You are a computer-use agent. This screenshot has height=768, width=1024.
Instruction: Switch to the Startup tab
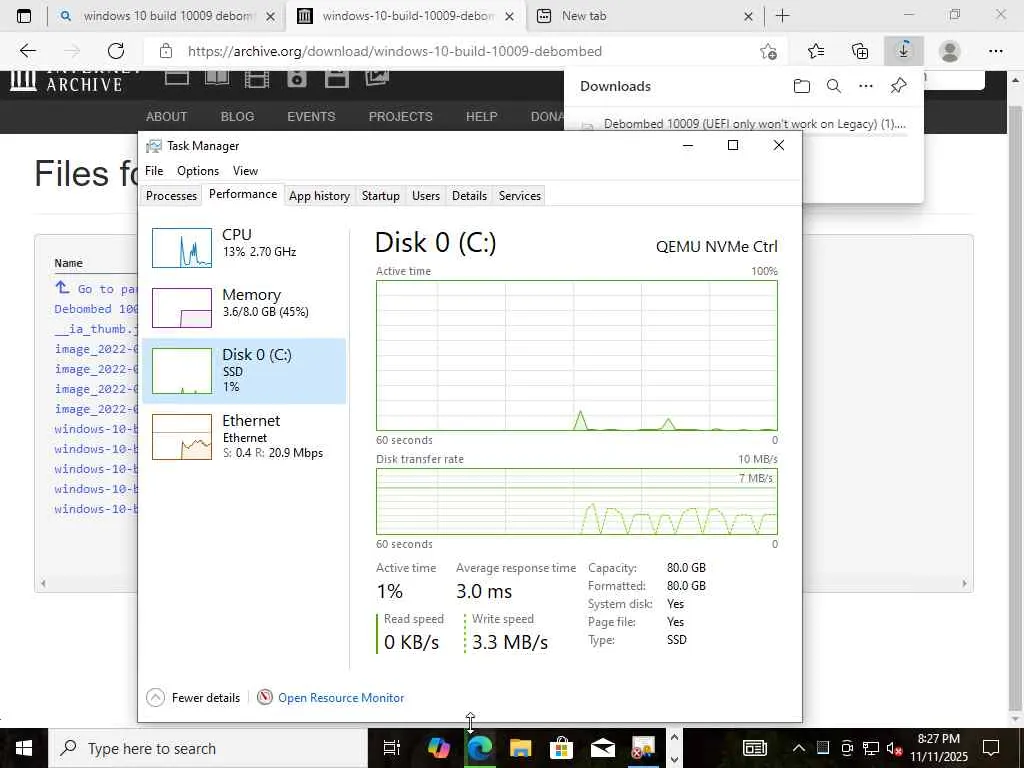pyautogui.click(x=381, y=195)
